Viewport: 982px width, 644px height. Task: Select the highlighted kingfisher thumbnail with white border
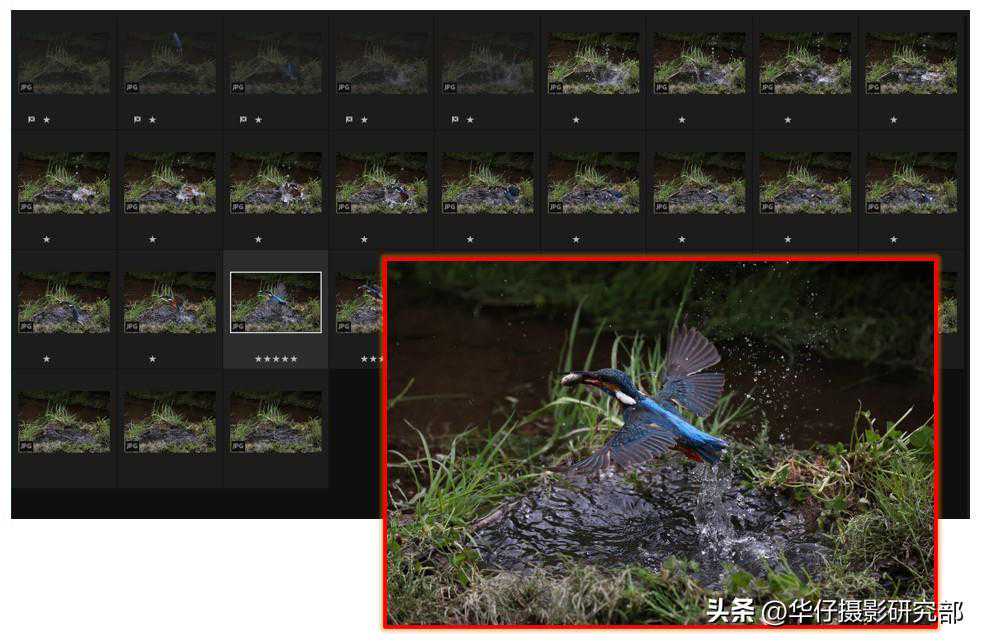(275, 302)
